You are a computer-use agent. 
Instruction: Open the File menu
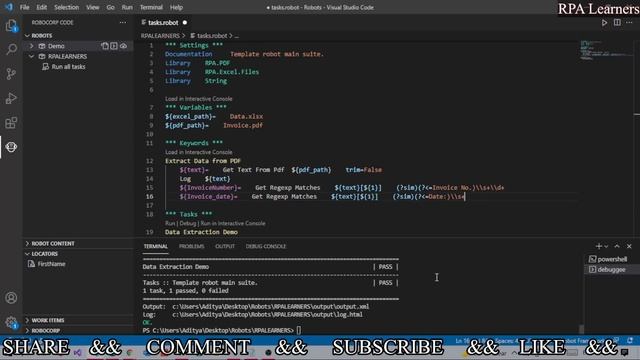click(x=24, y=7)
